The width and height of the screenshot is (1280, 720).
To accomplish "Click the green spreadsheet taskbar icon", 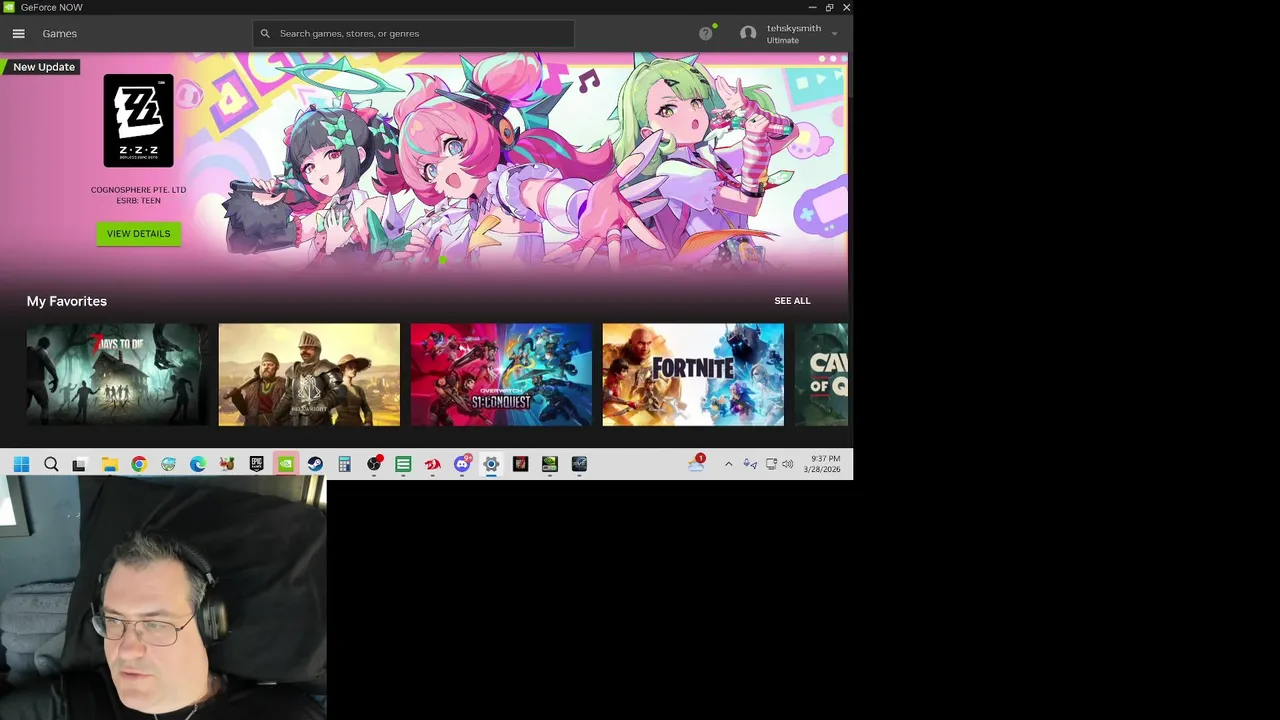I will [403, 464].
